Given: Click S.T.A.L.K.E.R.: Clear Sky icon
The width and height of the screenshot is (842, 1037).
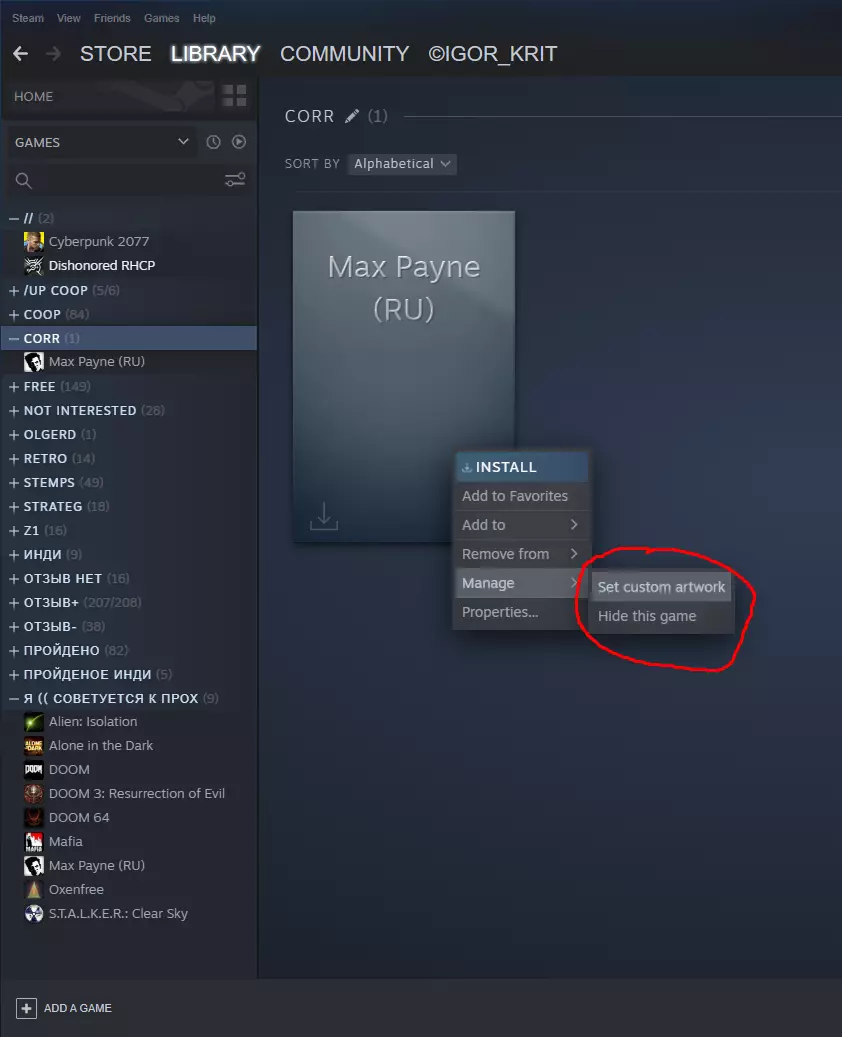Looking at the screenshot, I should point(34,914).
